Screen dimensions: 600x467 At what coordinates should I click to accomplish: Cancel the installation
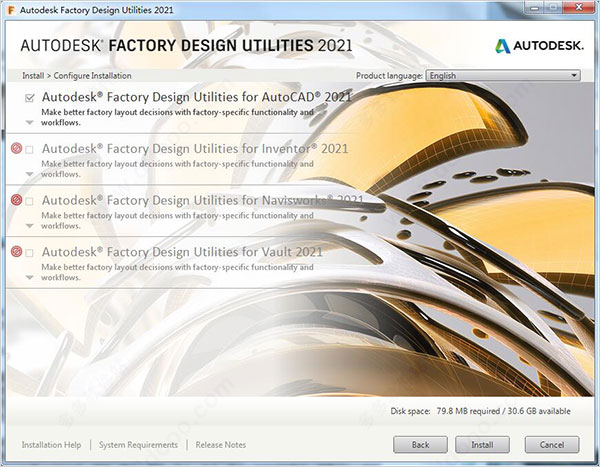552,444
